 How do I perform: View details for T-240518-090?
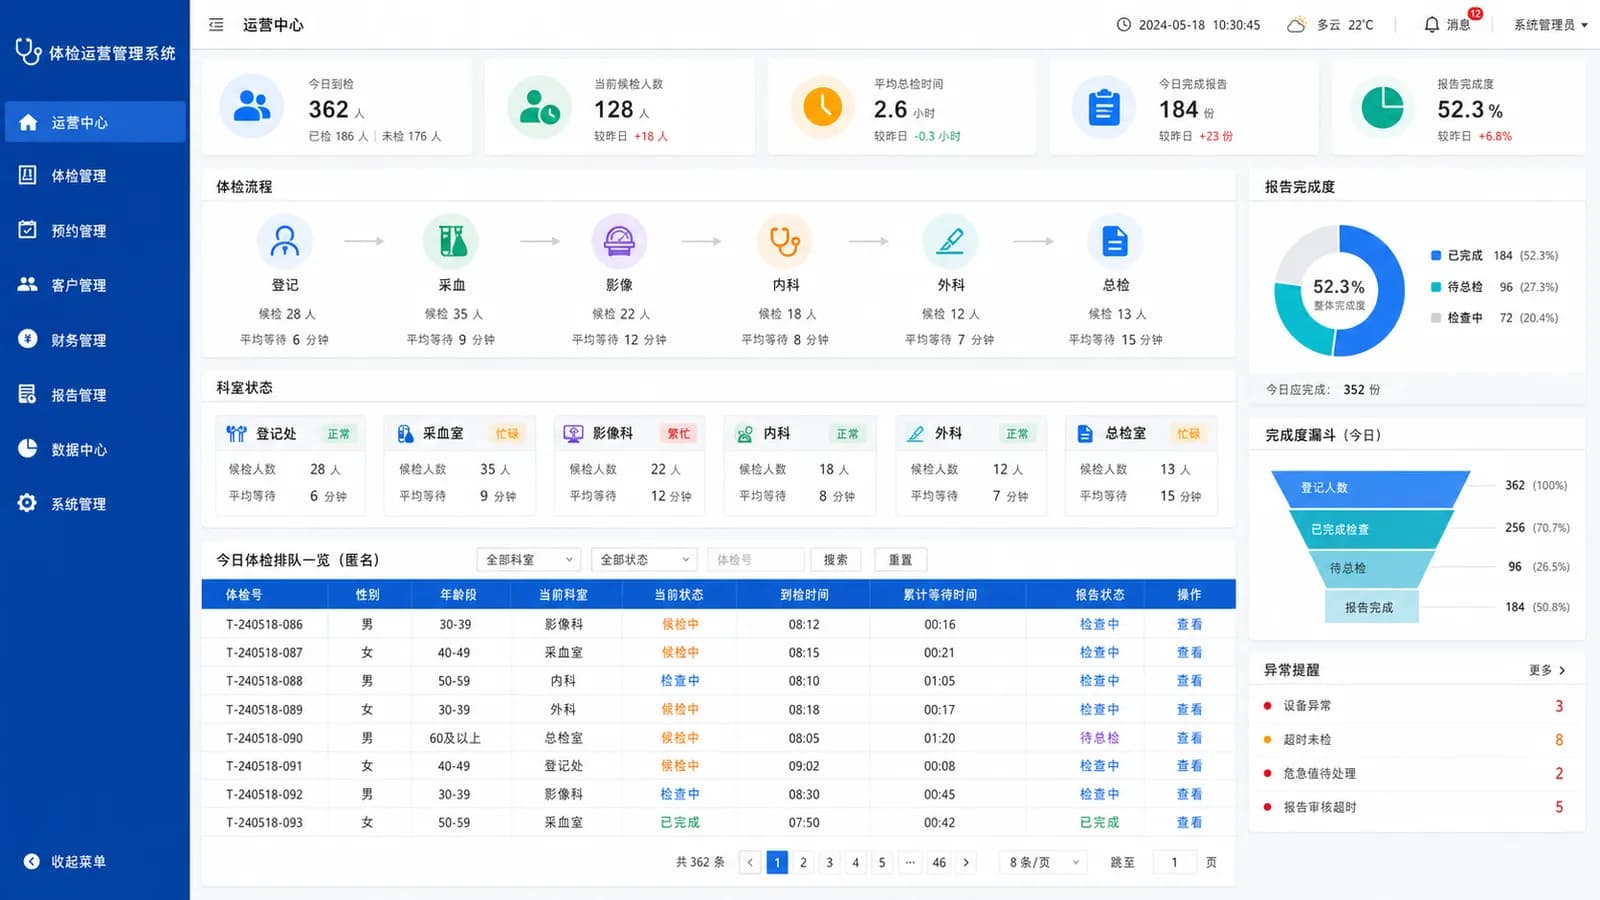pos(1189,738)
